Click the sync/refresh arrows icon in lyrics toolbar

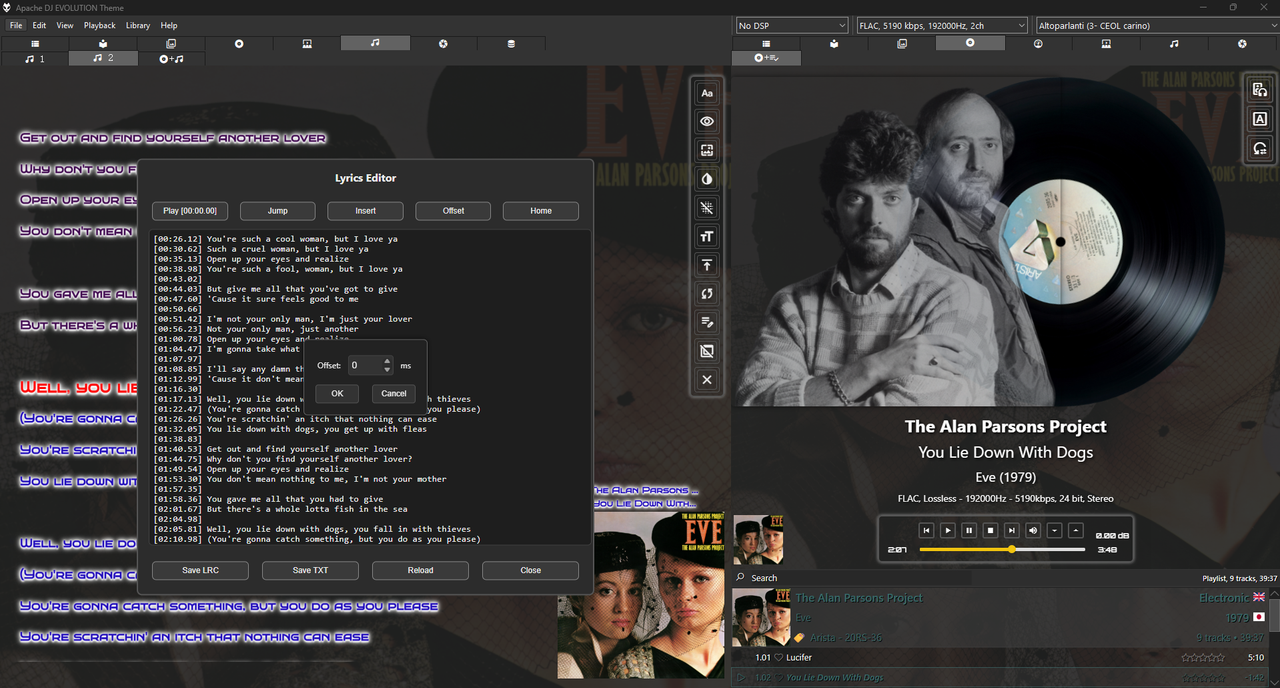tap(707, 294)
